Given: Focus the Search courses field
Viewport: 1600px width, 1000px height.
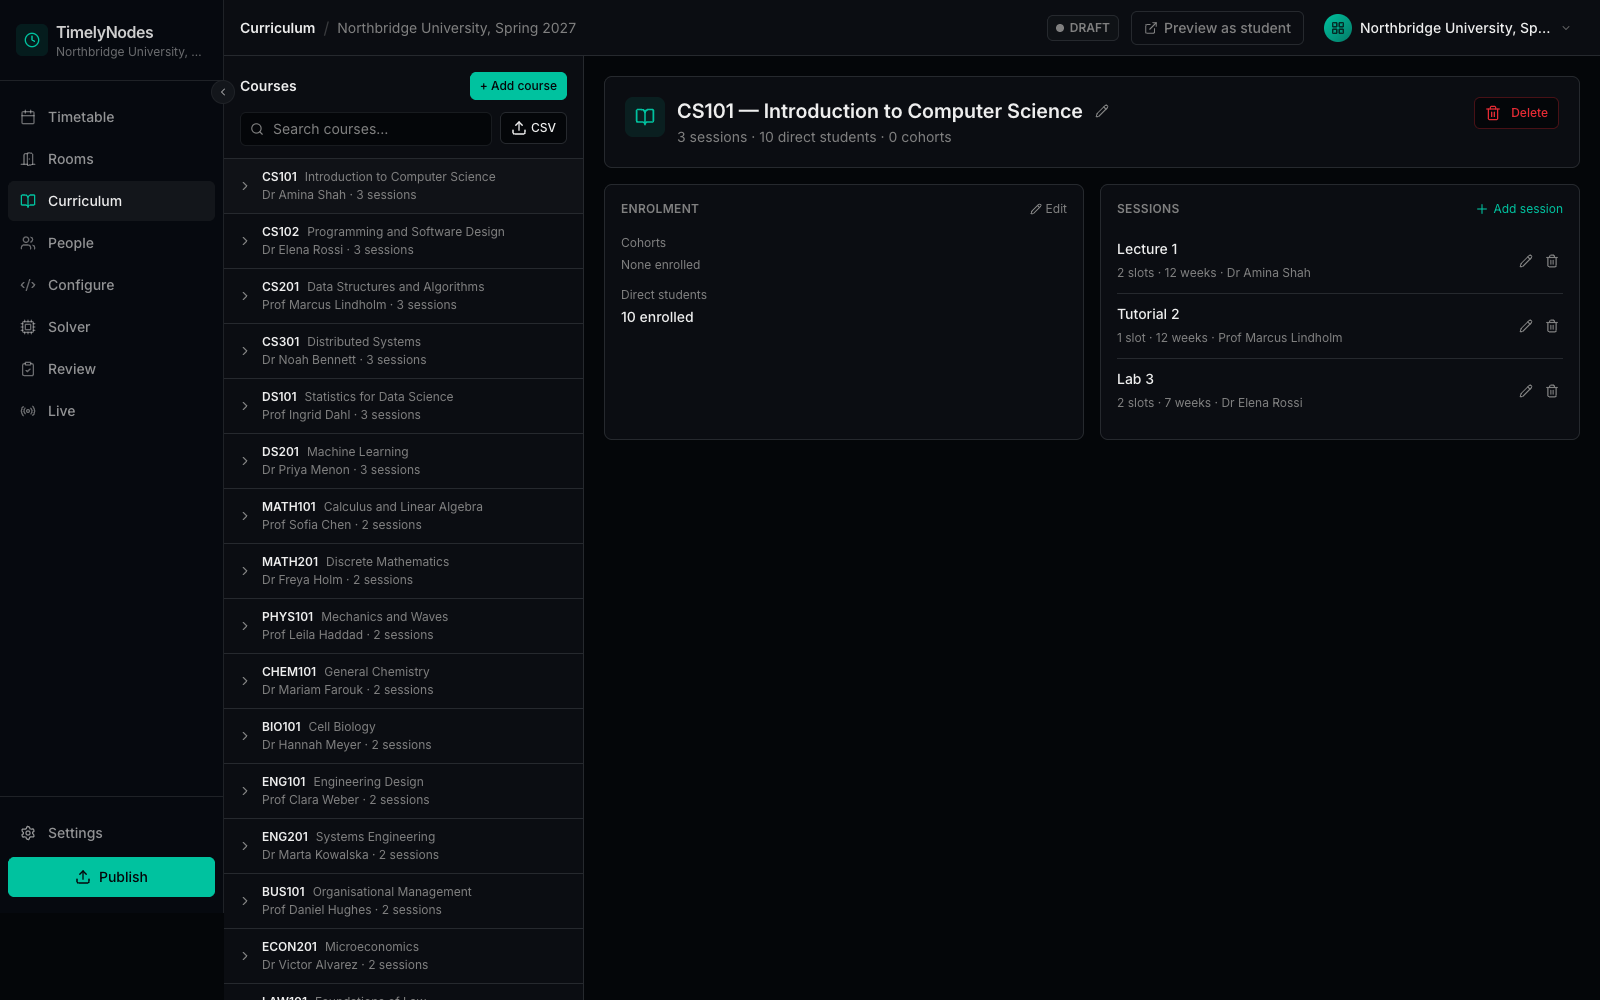Looking at the screenshot, I should point(366,129).
